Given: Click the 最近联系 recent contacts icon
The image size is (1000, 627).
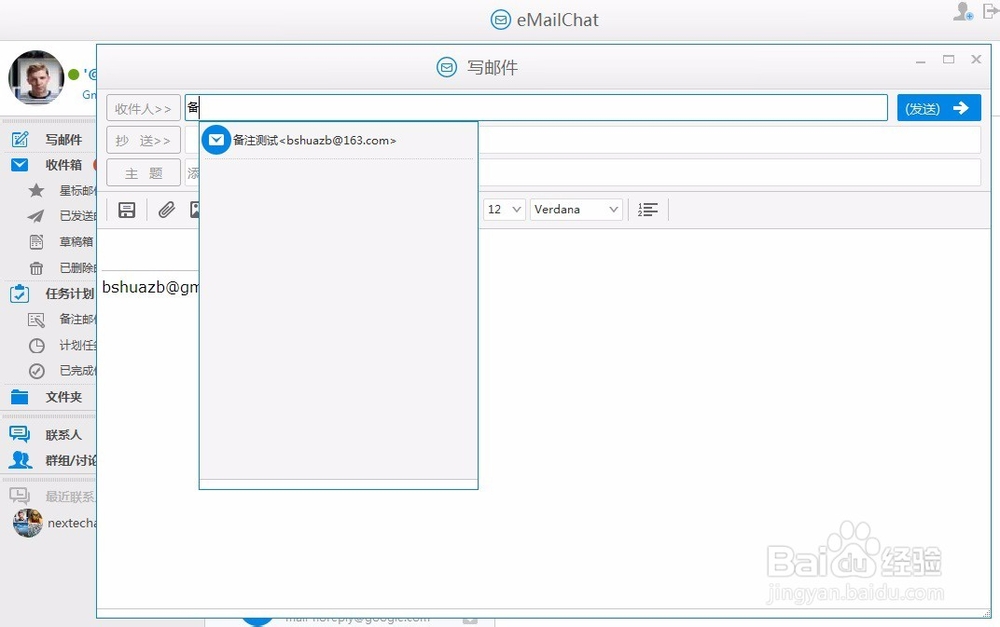Looking at the screenshot, I should [19, 496].
